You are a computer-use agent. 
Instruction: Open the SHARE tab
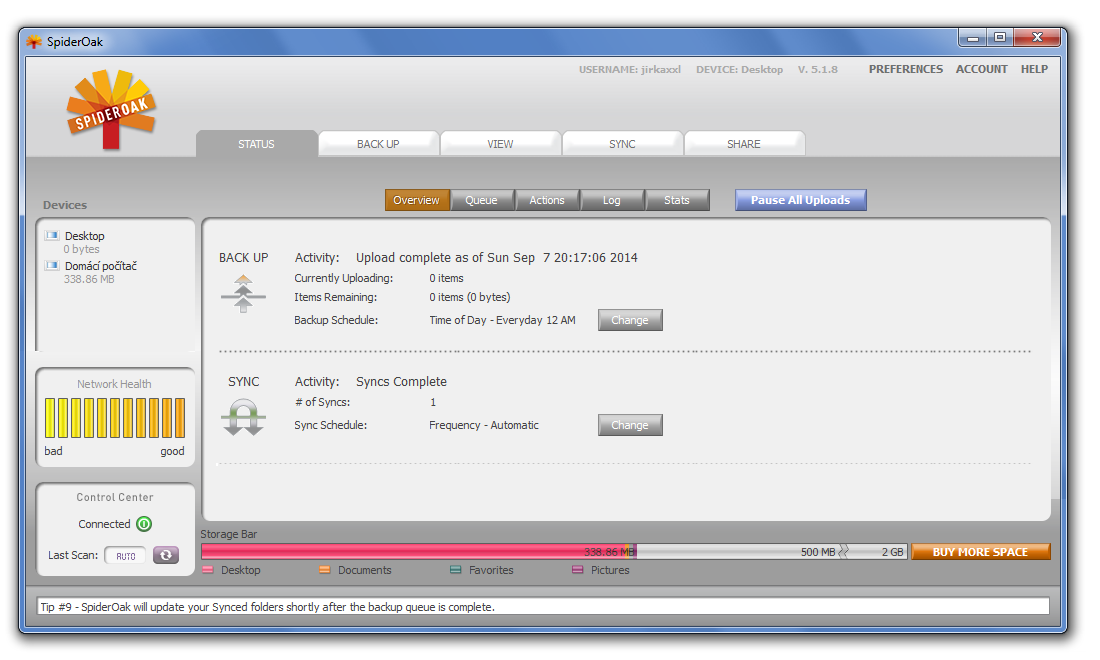(744, 144)
